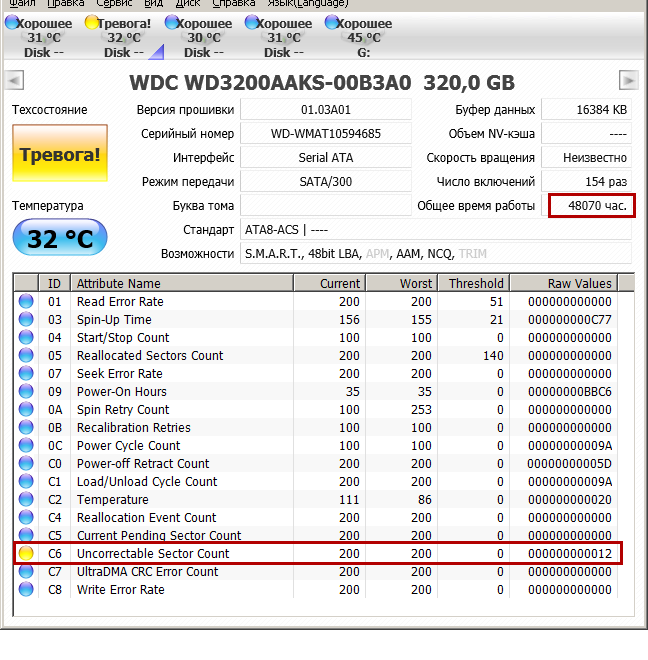Click status icon of Reallocated Sectors Count
This screenshot has height=660, width=648.
click(26, 356)
